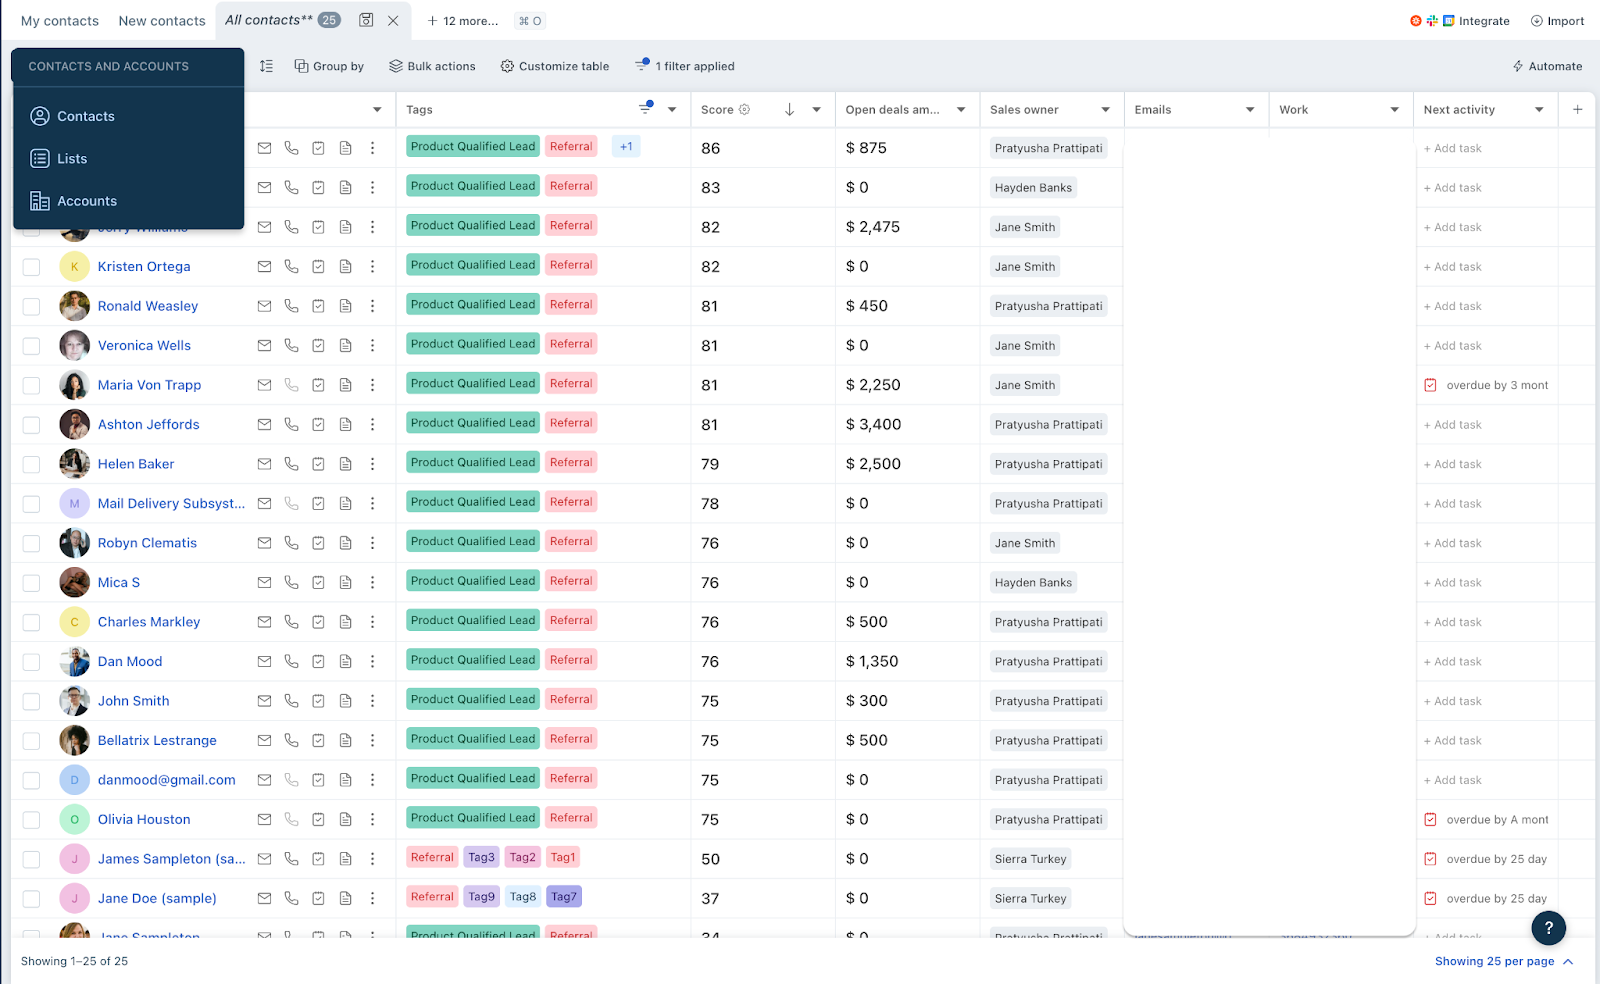
Task: Click the Tag7 tag on Jane Doe row
Action: tap(564, 897)
